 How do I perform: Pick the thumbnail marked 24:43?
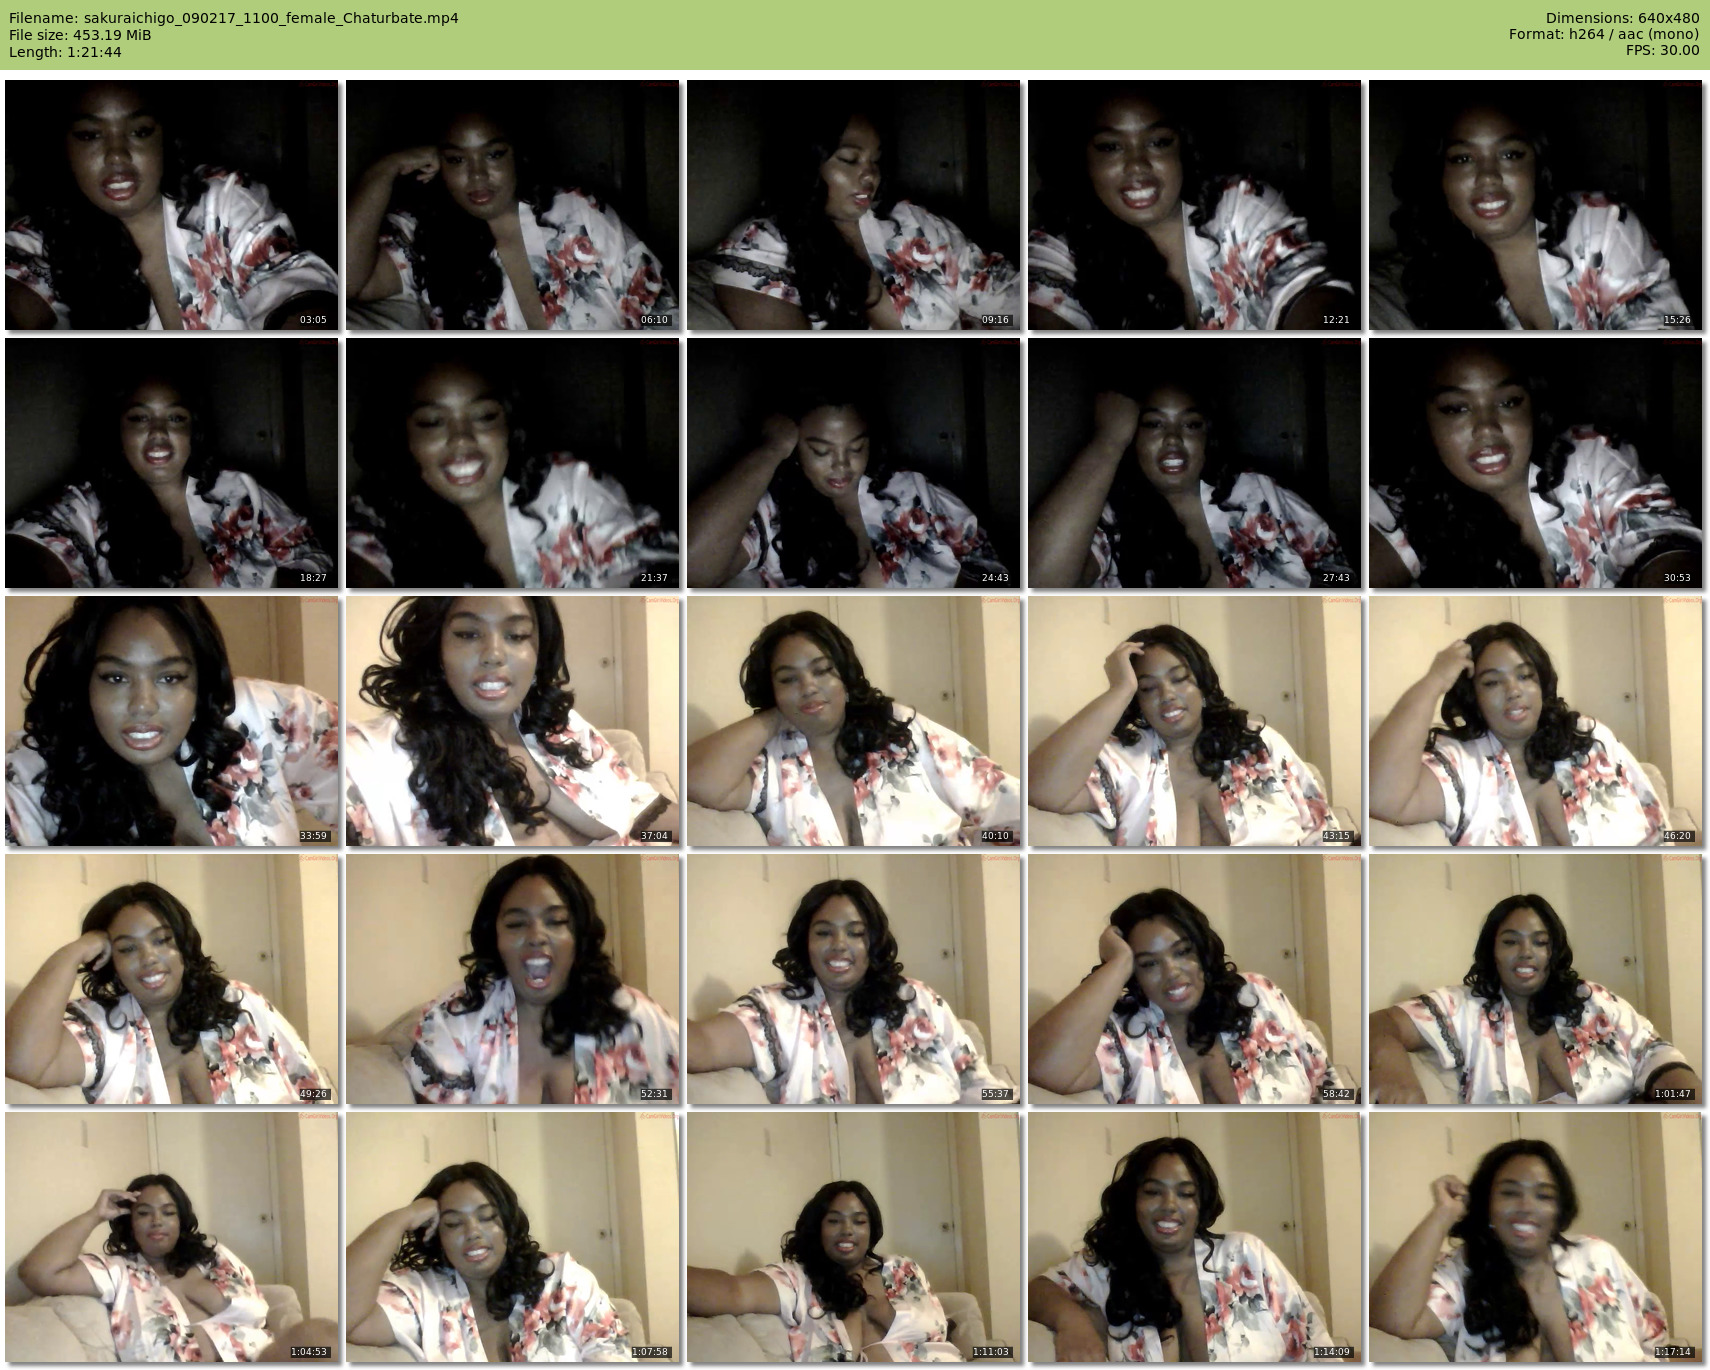(854, 463)
